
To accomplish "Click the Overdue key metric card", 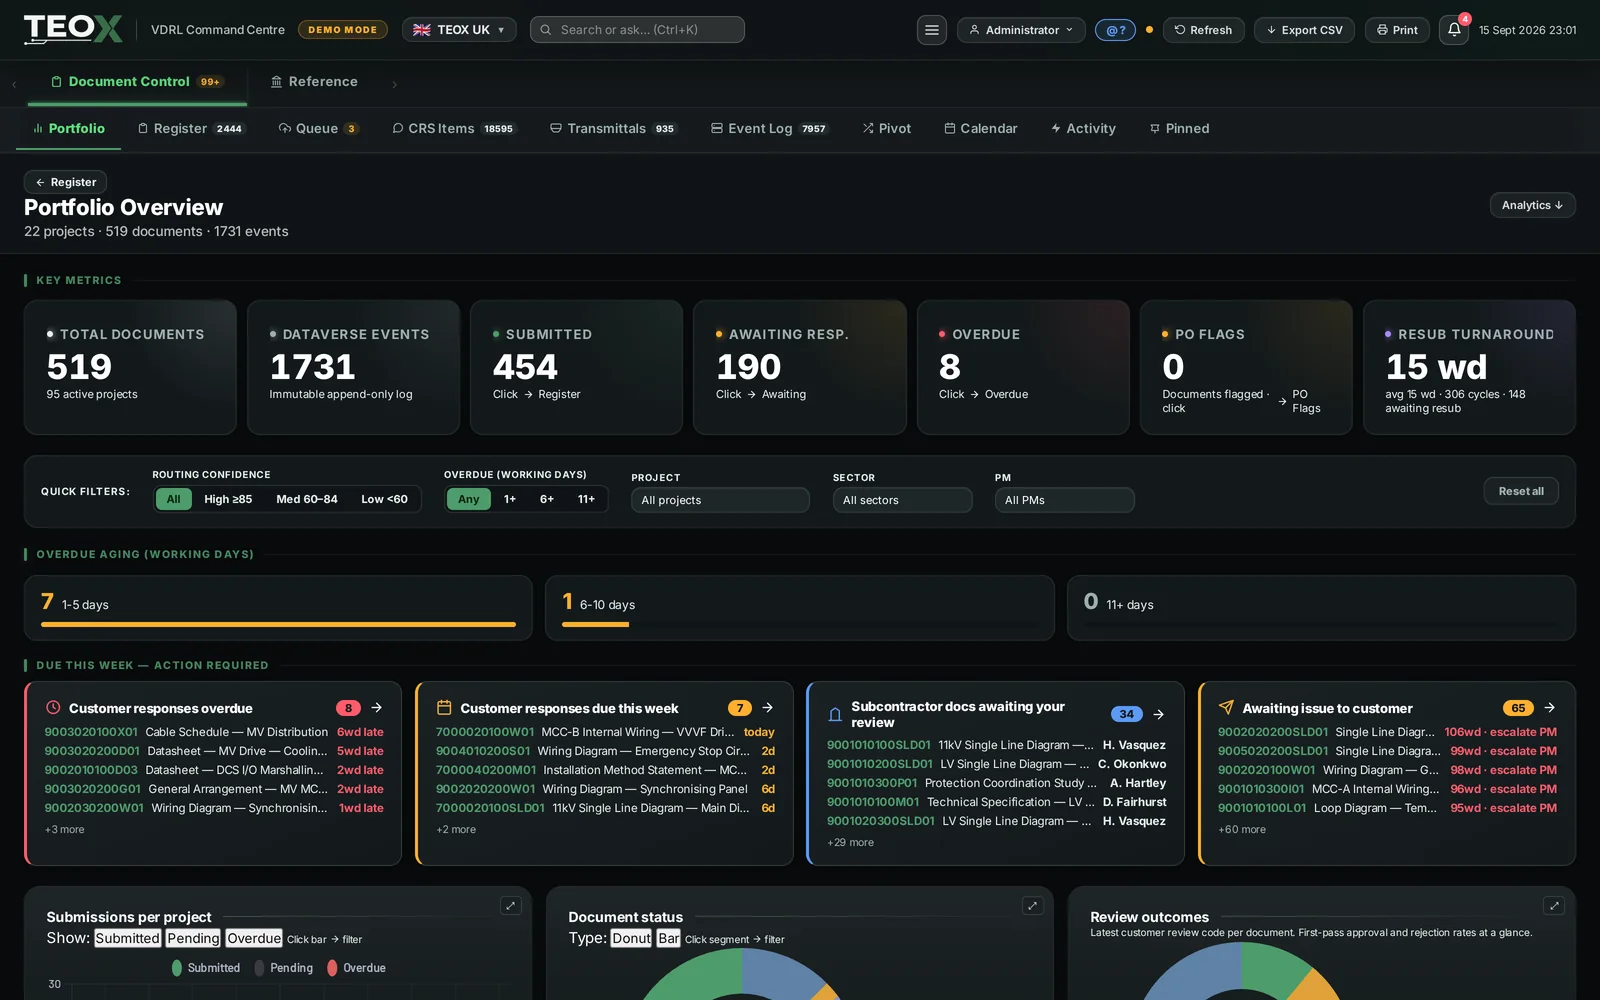I will point(1022,367).
